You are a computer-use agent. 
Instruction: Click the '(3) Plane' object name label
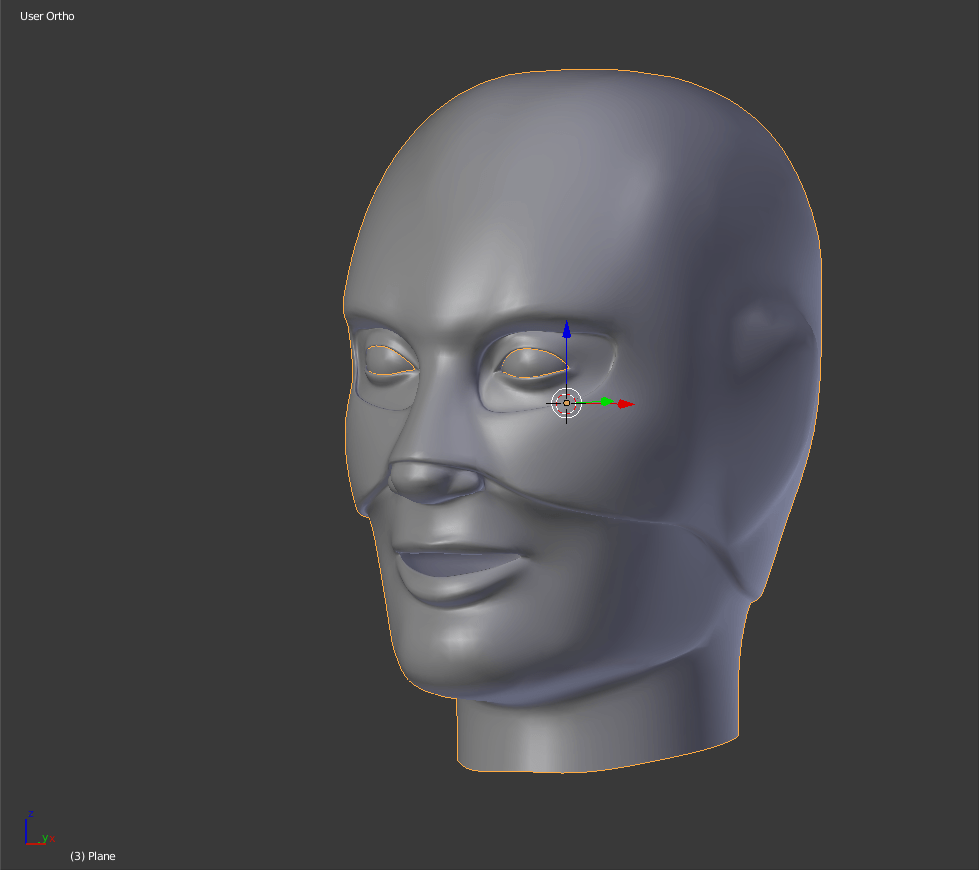[92, 856]
